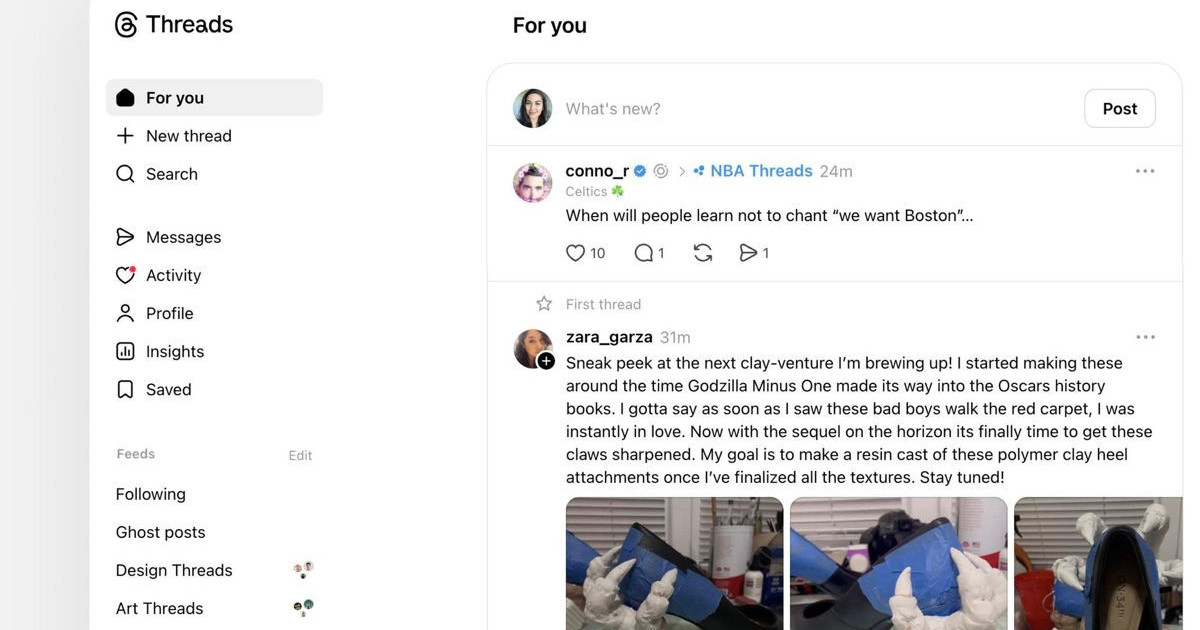Repost conno_r's Celtics thread

(703, 253)
